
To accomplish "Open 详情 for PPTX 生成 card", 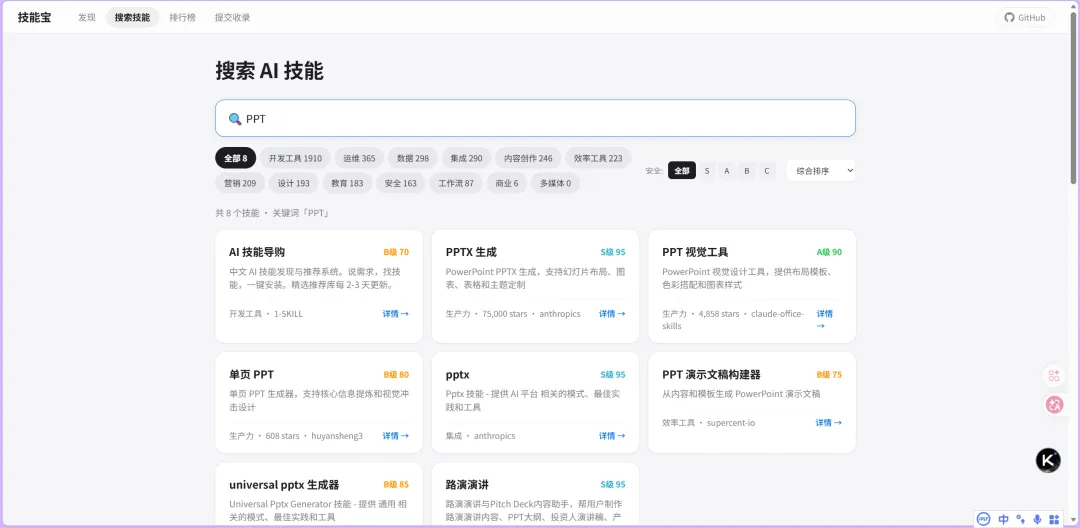I will 612,313.
